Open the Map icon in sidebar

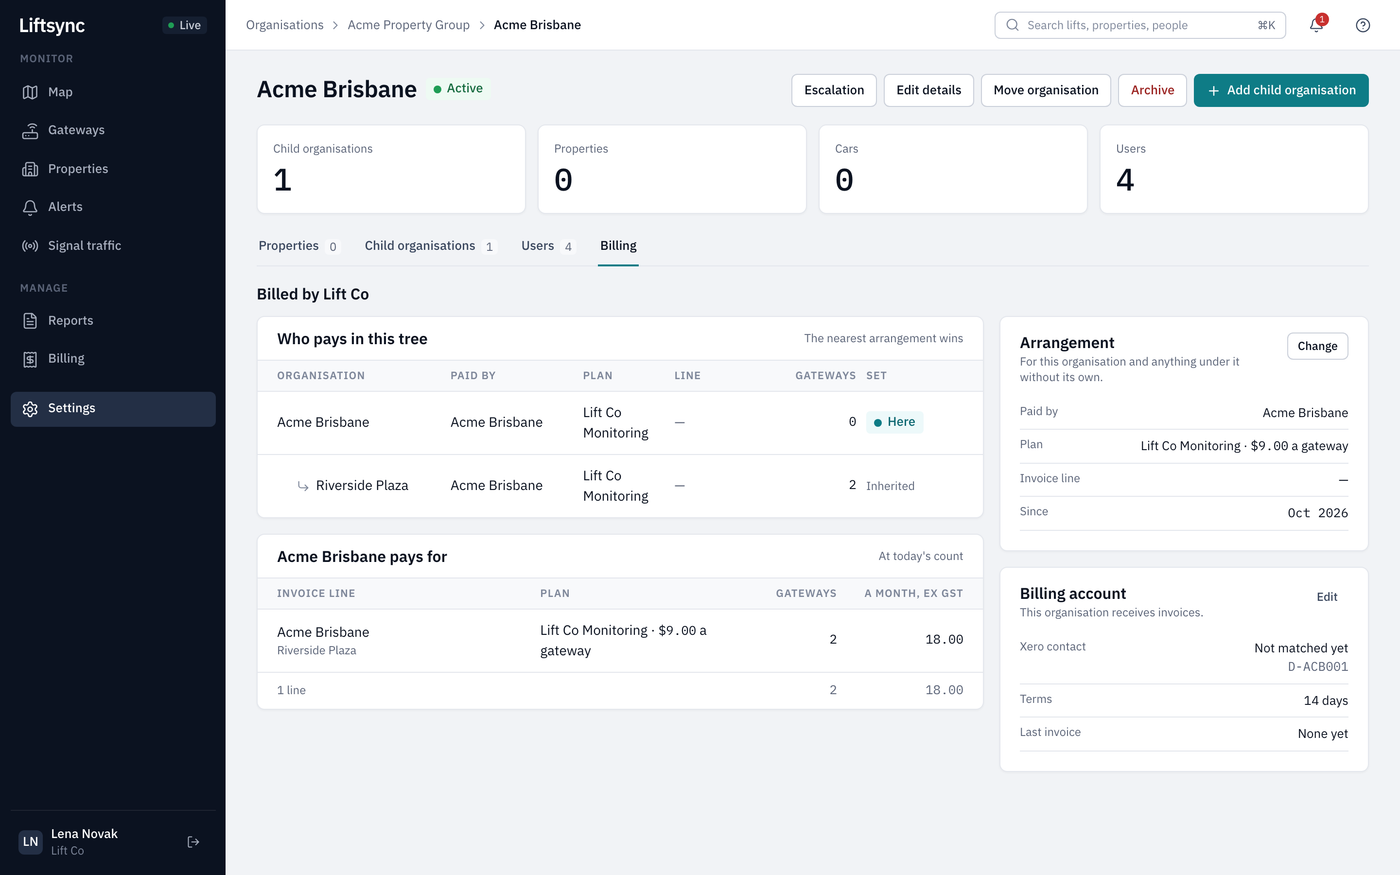pyautogui.click(x=30, y=92)
